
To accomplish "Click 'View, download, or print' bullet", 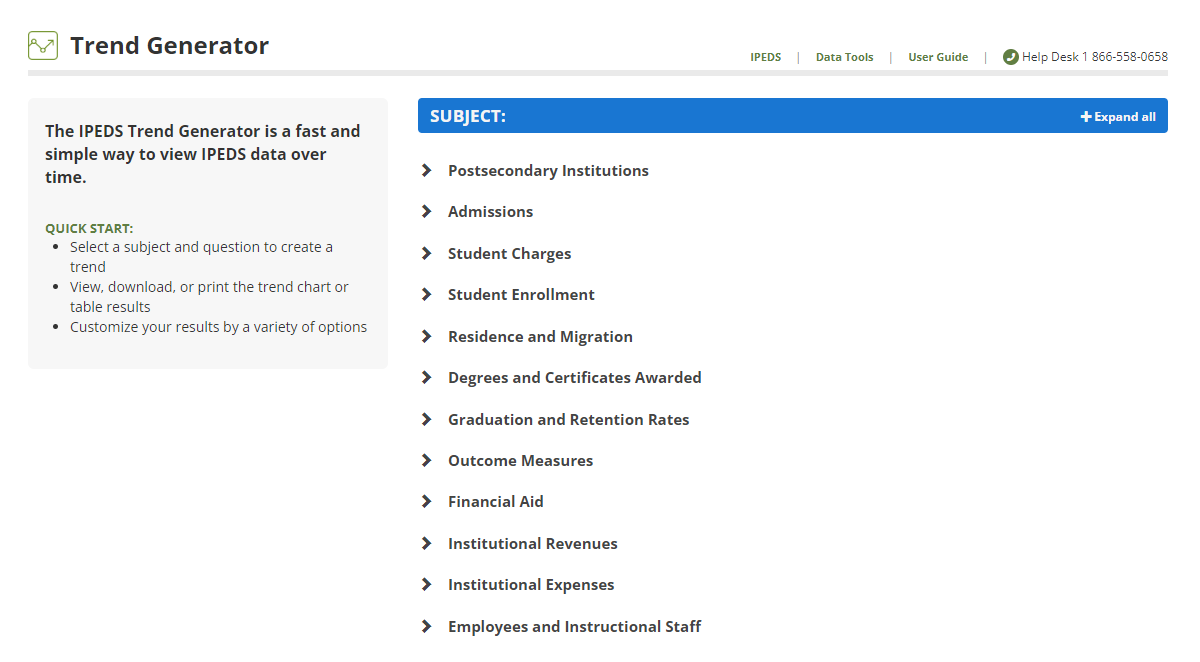I will pos(209,296).
